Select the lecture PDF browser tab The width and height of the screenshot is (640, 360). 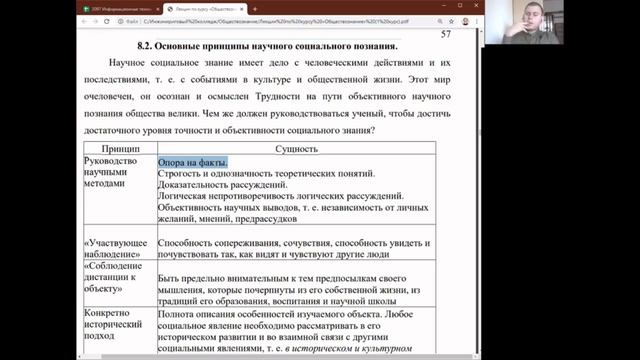point(205,9)
